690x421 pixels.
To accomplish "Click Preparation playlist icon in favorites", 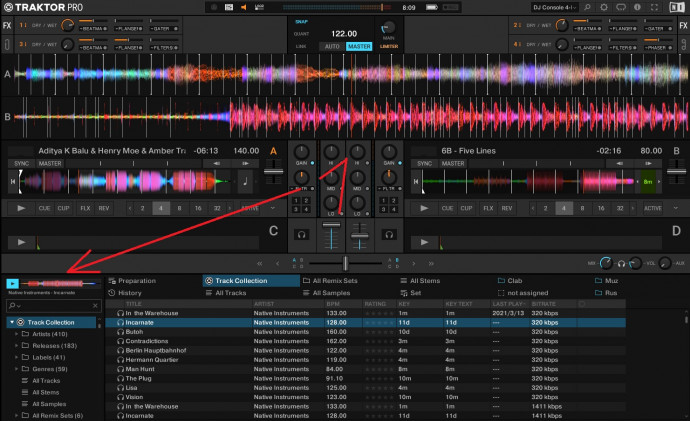I will (112, 281).
